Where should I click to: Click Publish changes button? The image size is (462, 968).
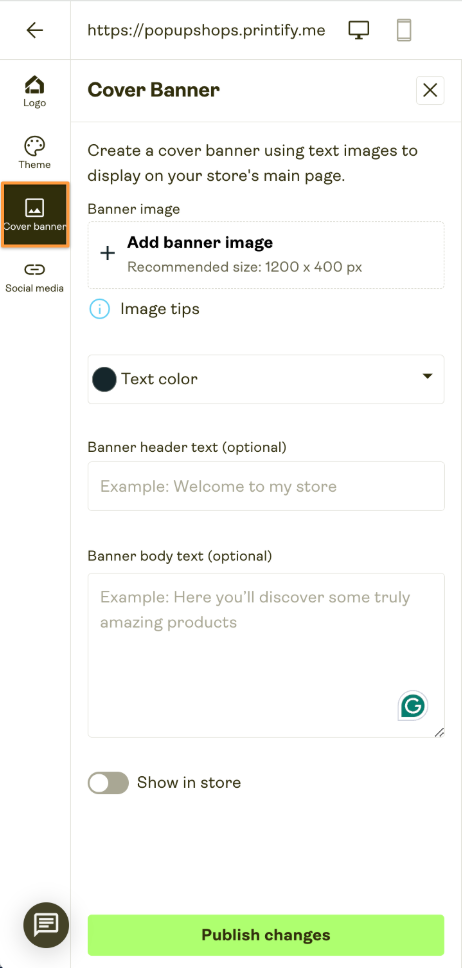(266, 935)
